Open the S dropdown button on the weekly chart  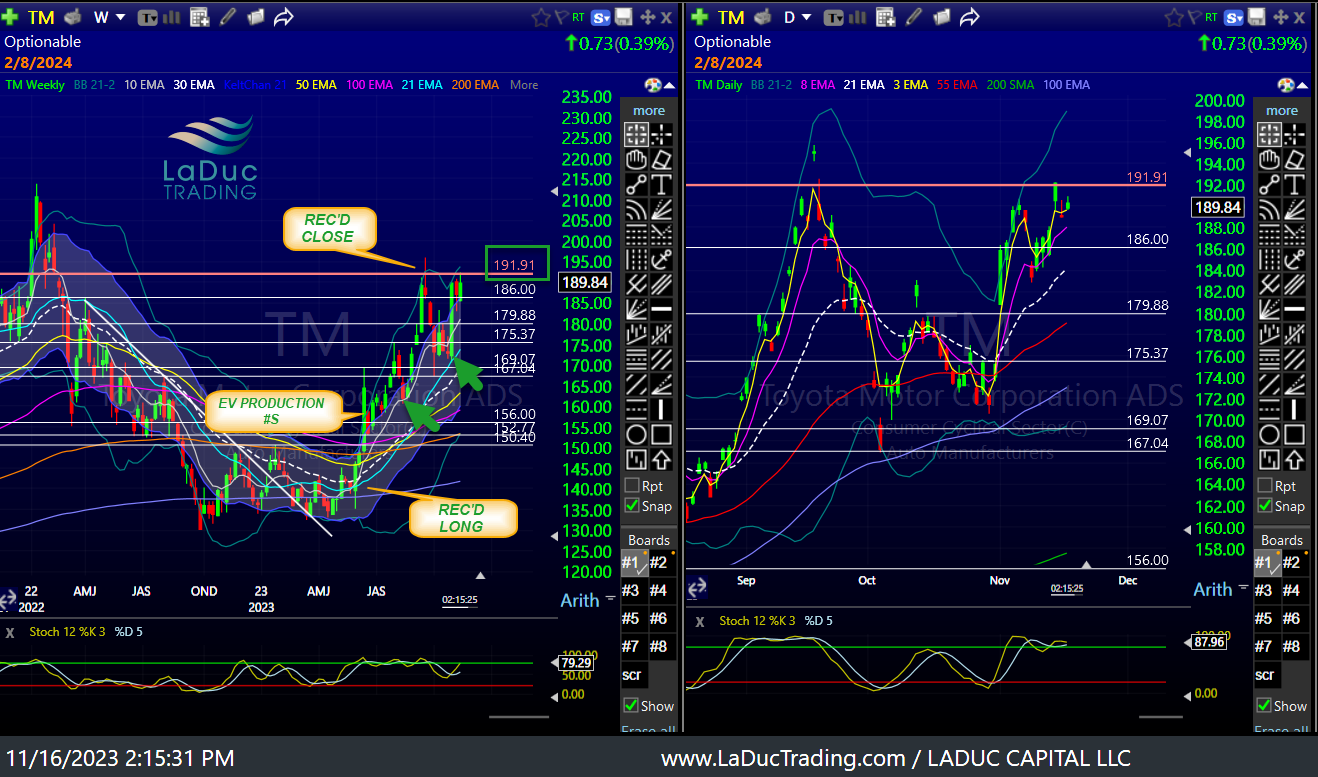601,17
